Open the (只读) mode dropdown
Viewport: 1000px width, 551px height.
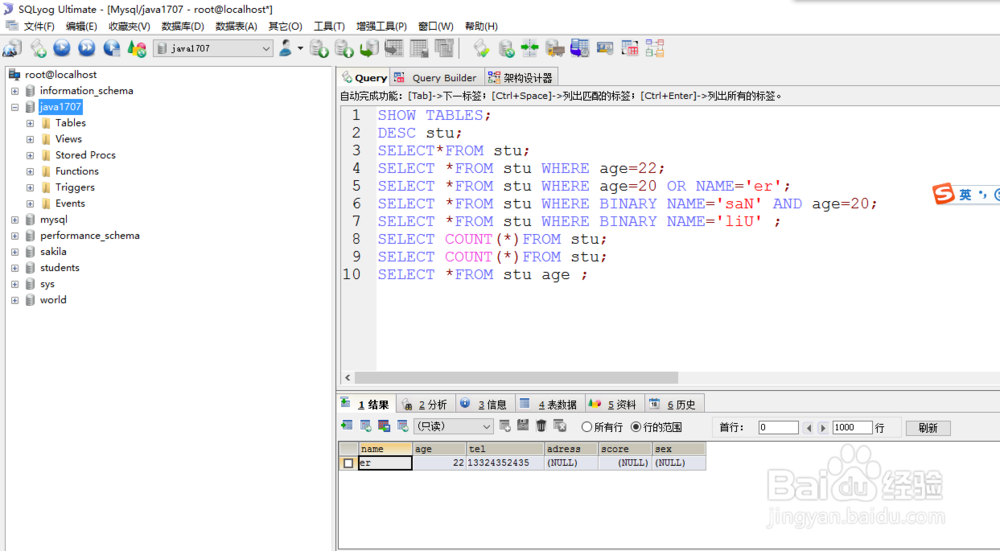(x=453, y=426)
